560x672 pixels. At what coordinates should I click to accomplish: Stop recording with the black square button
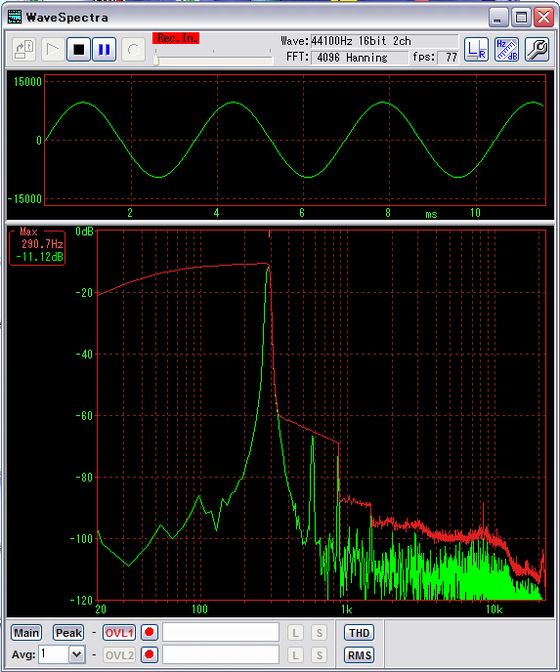pyautogui.click(x=79, y=50)
